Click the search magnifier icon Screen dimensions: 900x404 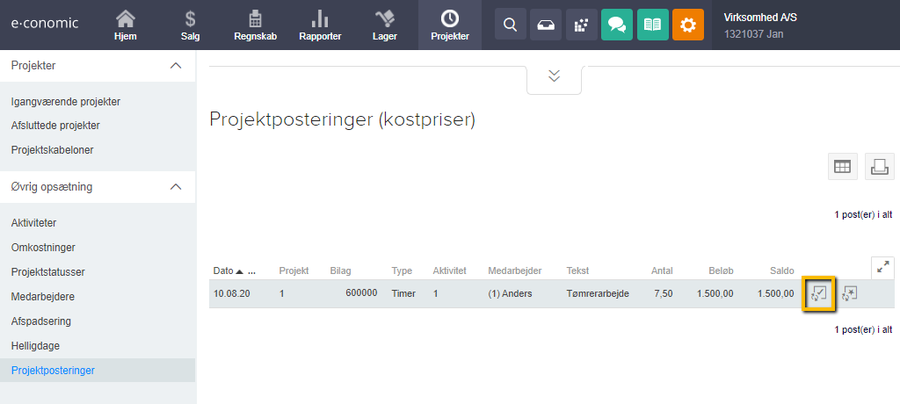[x=510, y=25]
